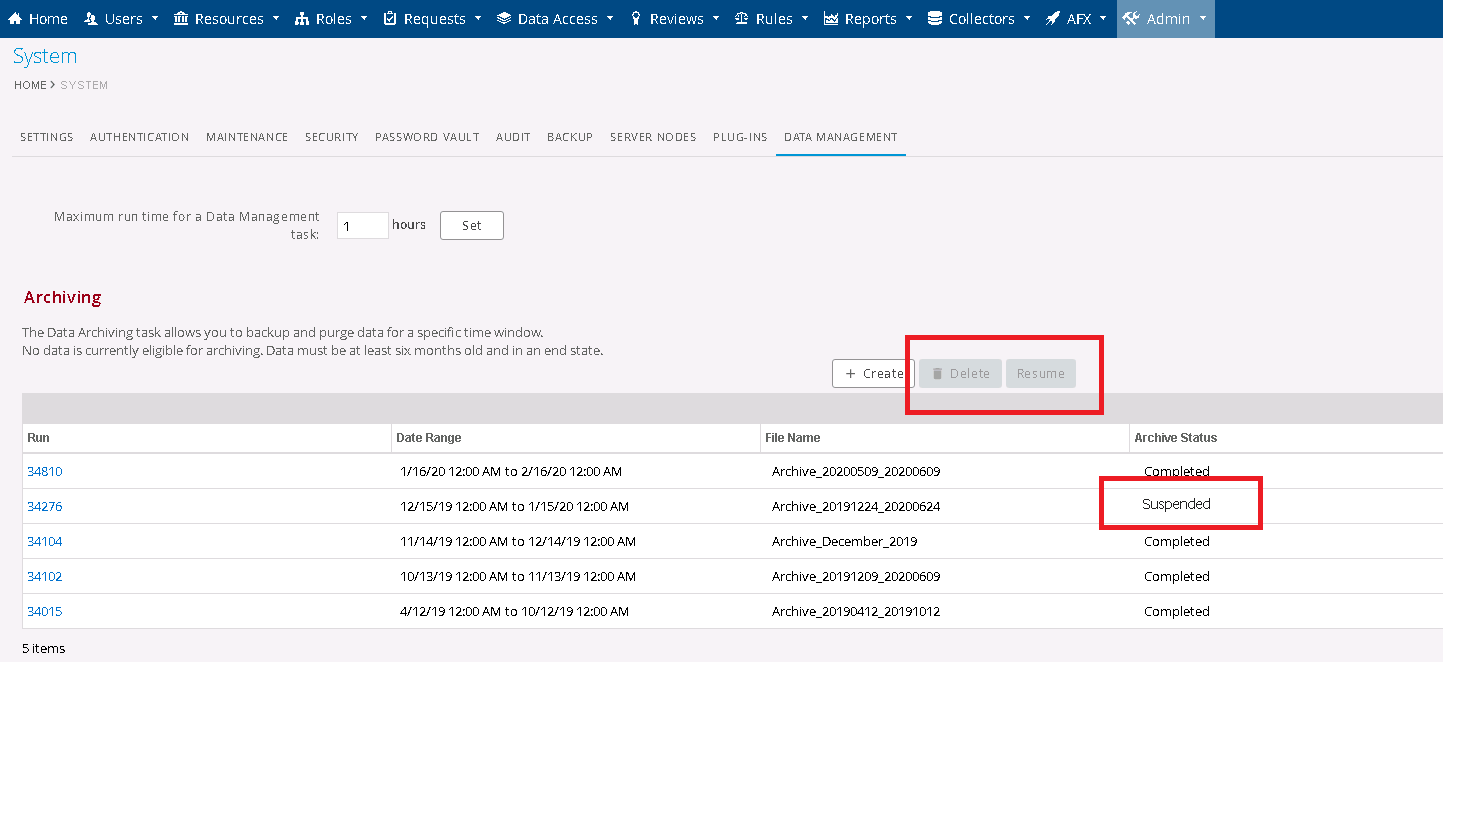Go to the Backup tab
This screenshot has width=1463, height=815.
click(570, 137)
